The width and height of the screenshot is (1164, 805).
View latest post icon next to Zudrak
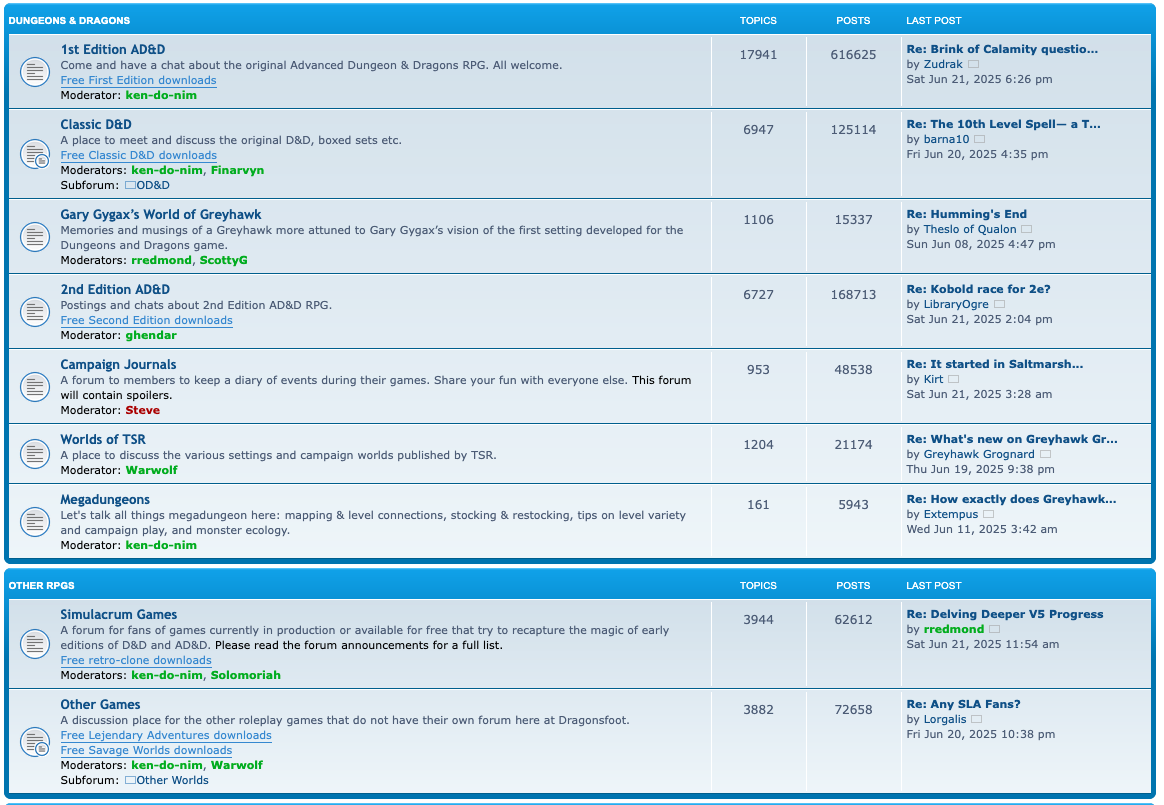973,65
